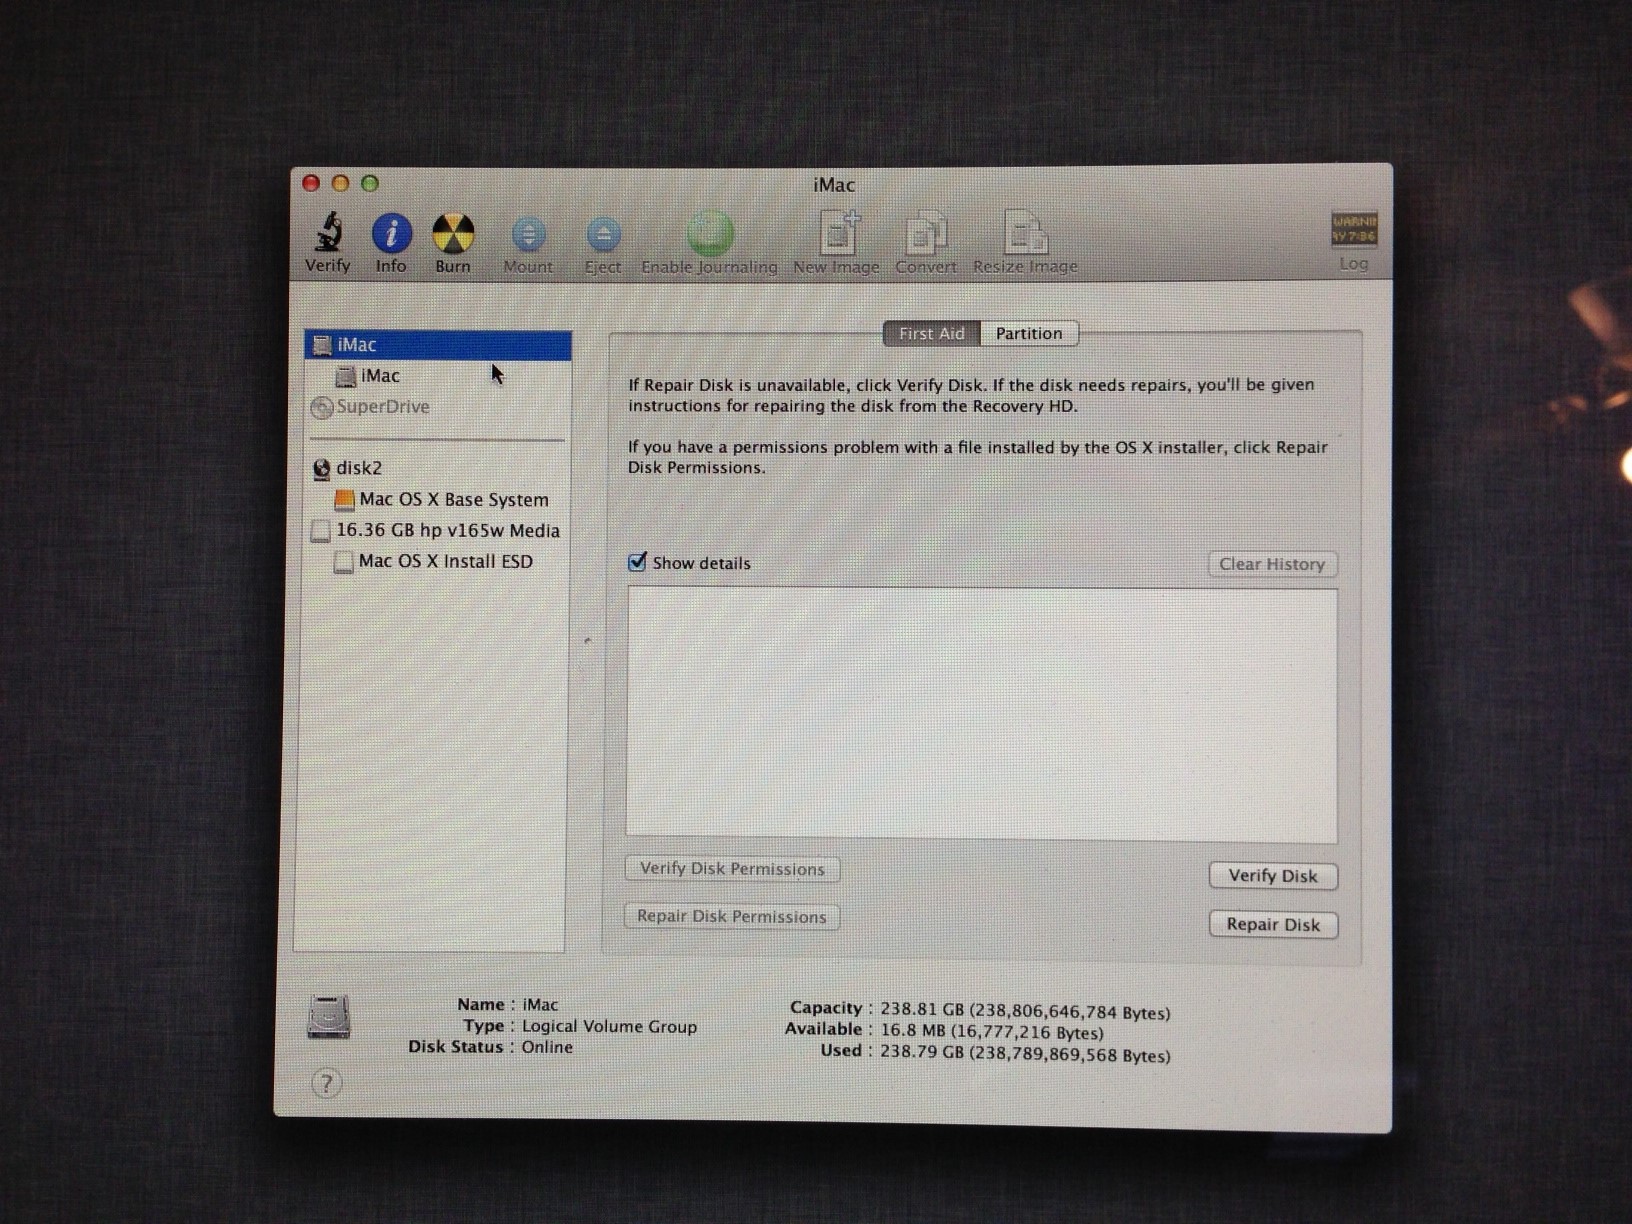The width and height of the screenshot is (1632, 1224).
Task: Minimize the window with the yellow button
Action: tap(340, 183)
